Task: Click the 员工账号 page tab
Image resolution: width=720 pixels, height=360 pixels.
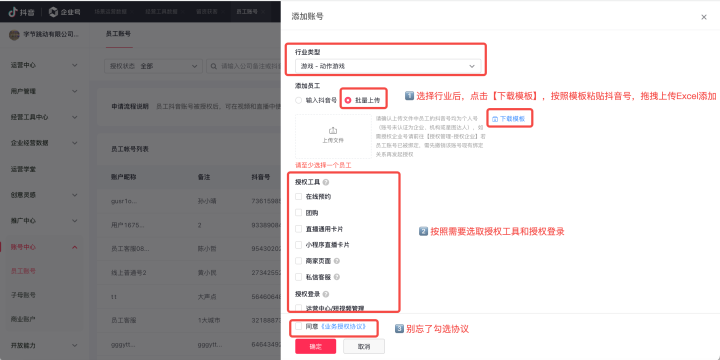Action: (118, 34)
